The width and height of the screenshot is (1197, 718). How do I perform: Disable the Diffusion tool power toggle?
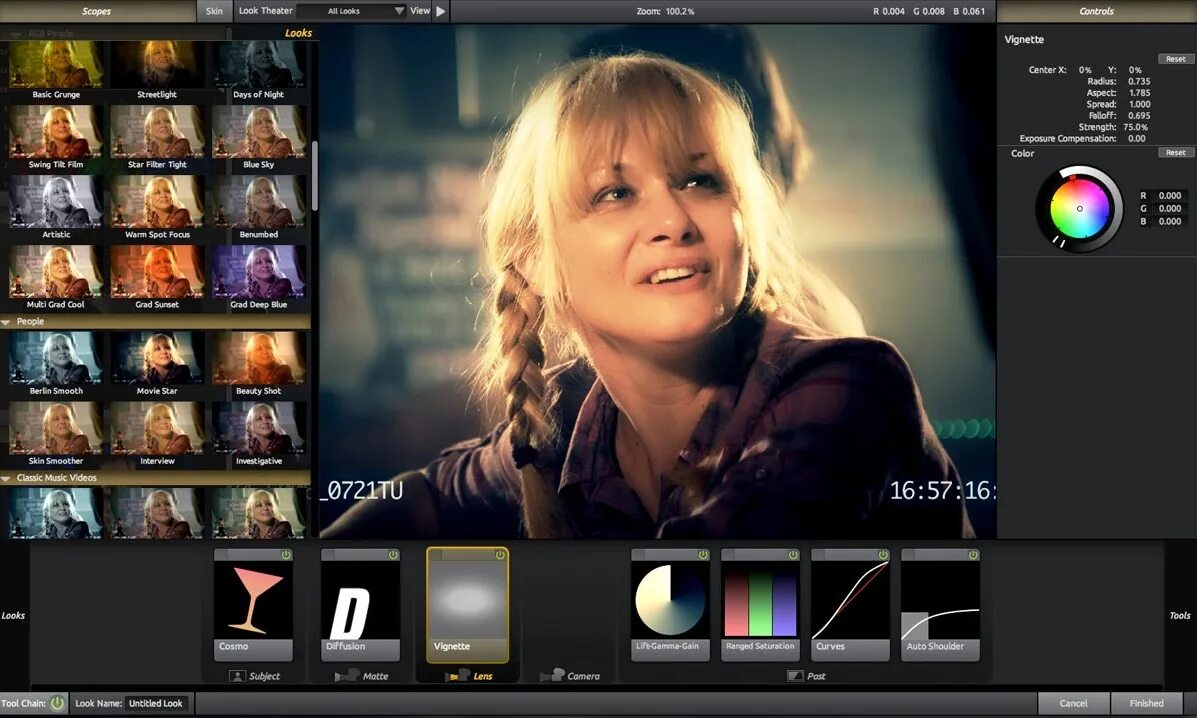(393, 555)
